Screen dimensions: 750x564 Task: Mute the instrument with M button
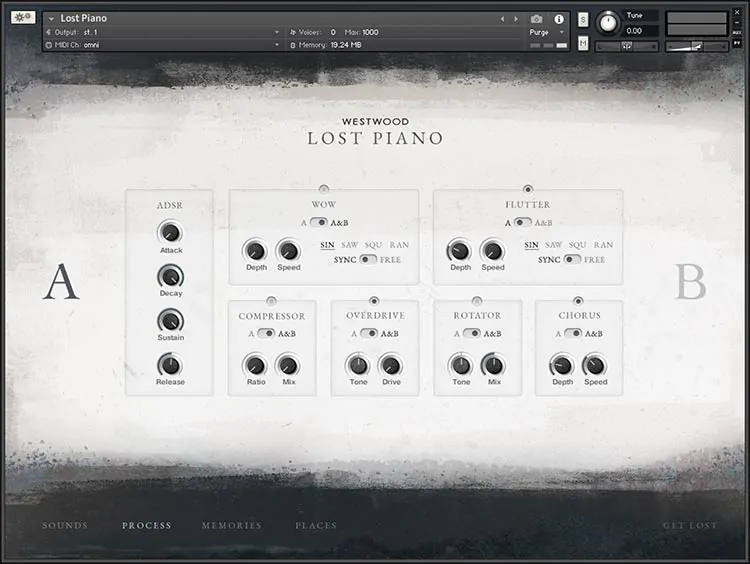[583, 43]
